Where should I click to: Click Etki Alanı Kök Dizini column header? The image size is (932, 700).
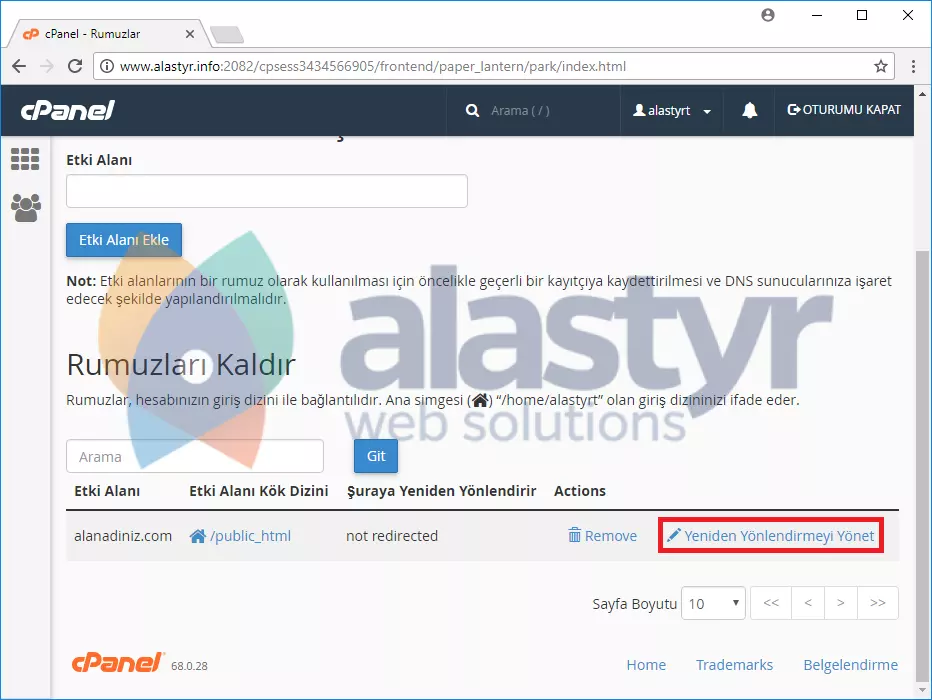click(259, 491)
